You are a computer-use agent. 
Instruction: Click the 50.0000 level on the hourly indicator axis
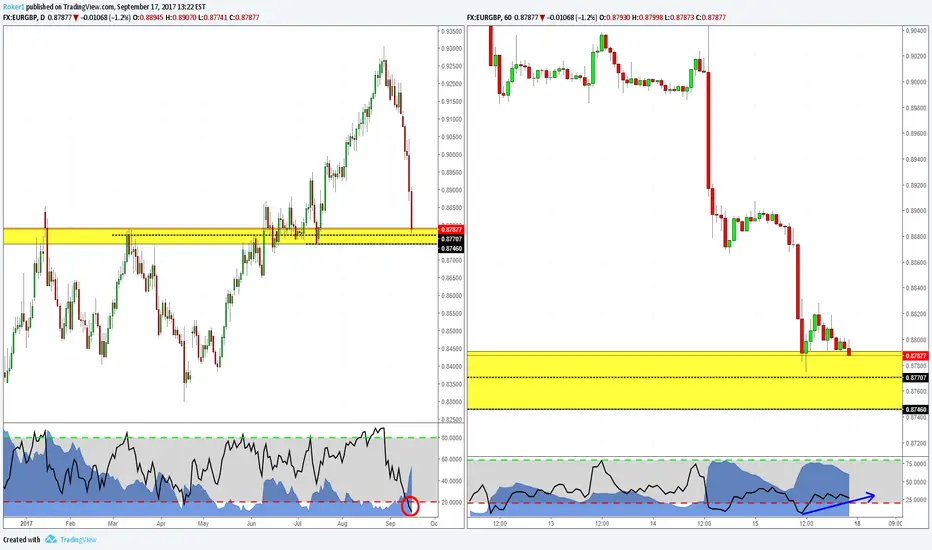click(916, 483)
